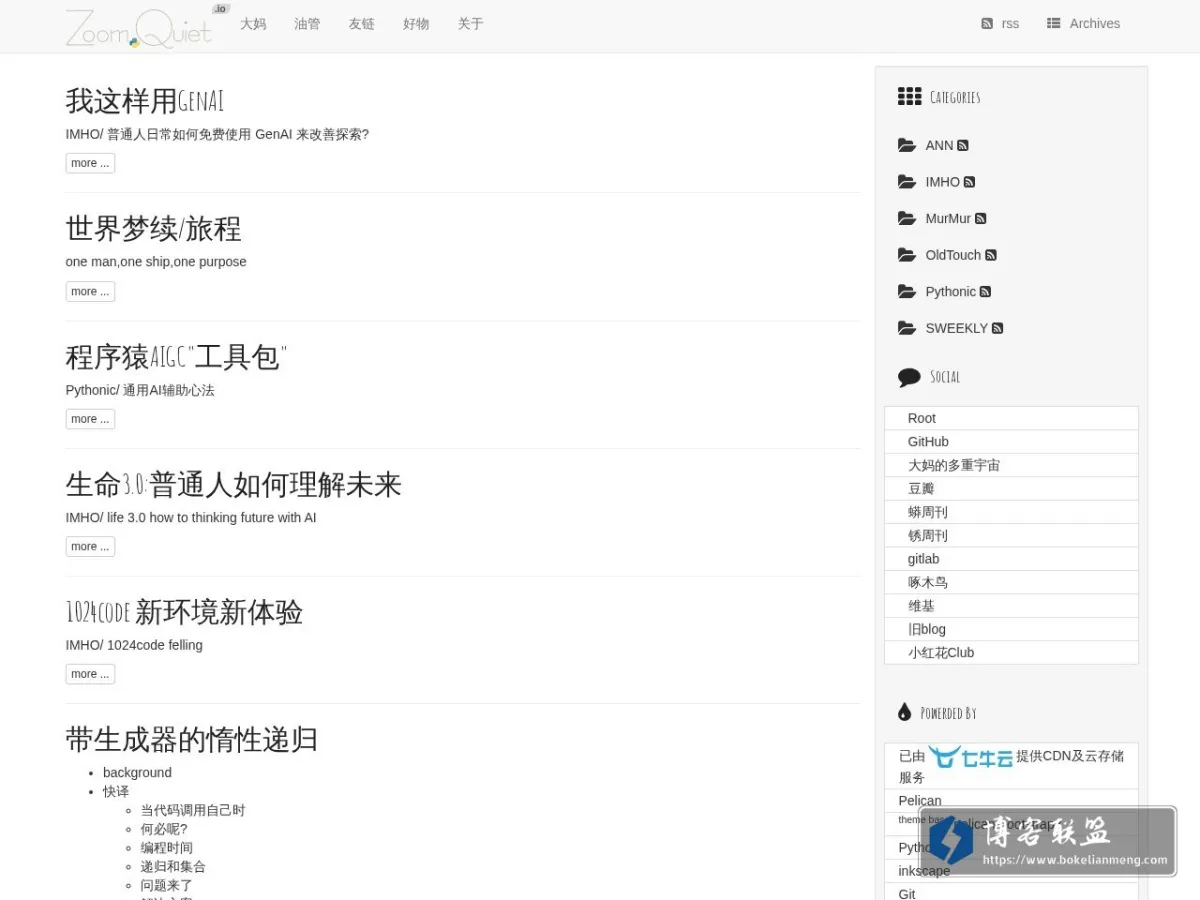Open the Pythonic category
Screen dimensions: 1200x900
[950, 292]
